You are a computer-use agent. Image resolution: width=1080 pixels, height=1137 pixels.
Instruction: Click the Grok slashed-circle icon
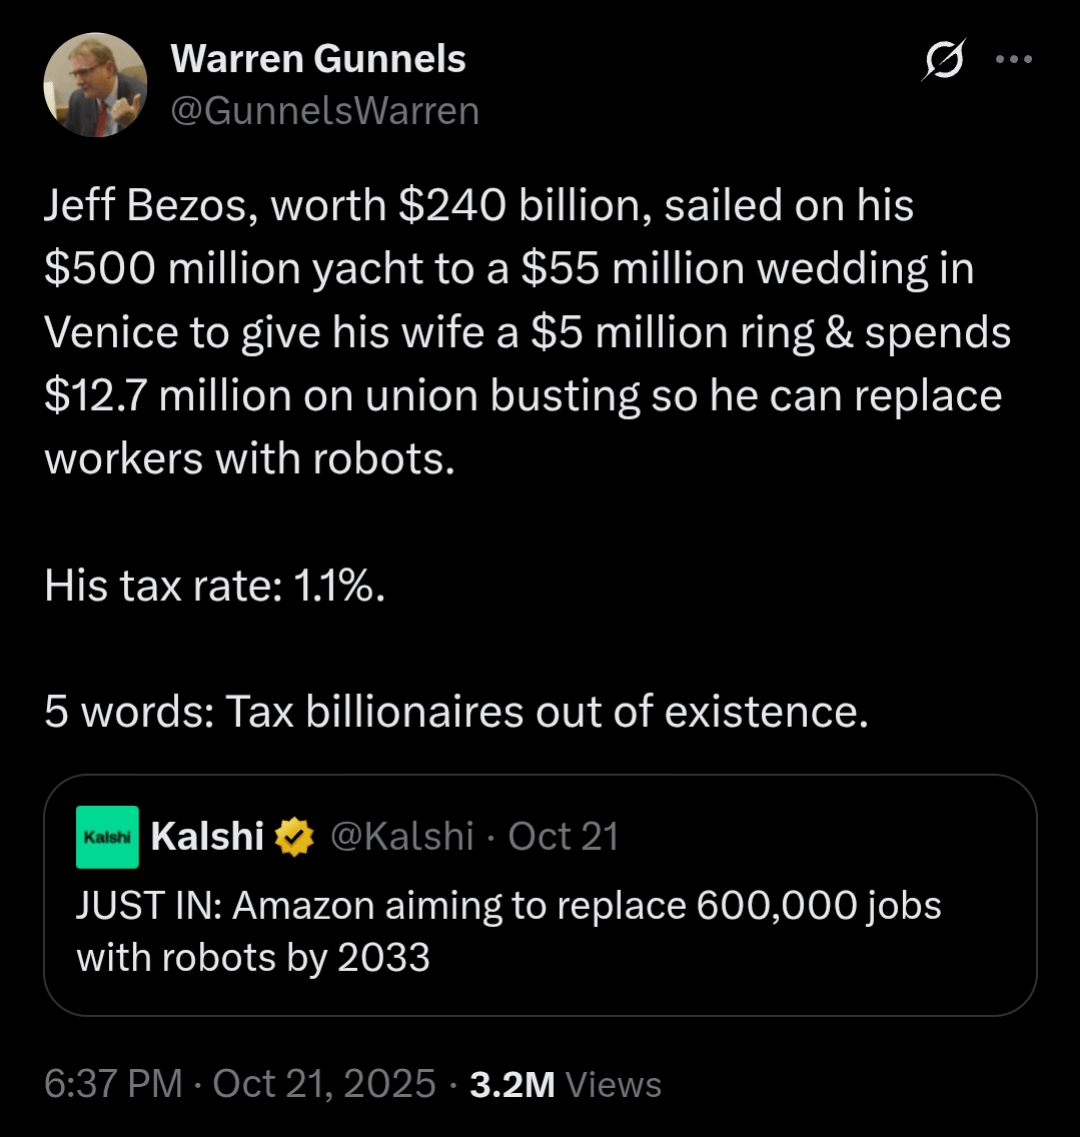tap(945, 62)
